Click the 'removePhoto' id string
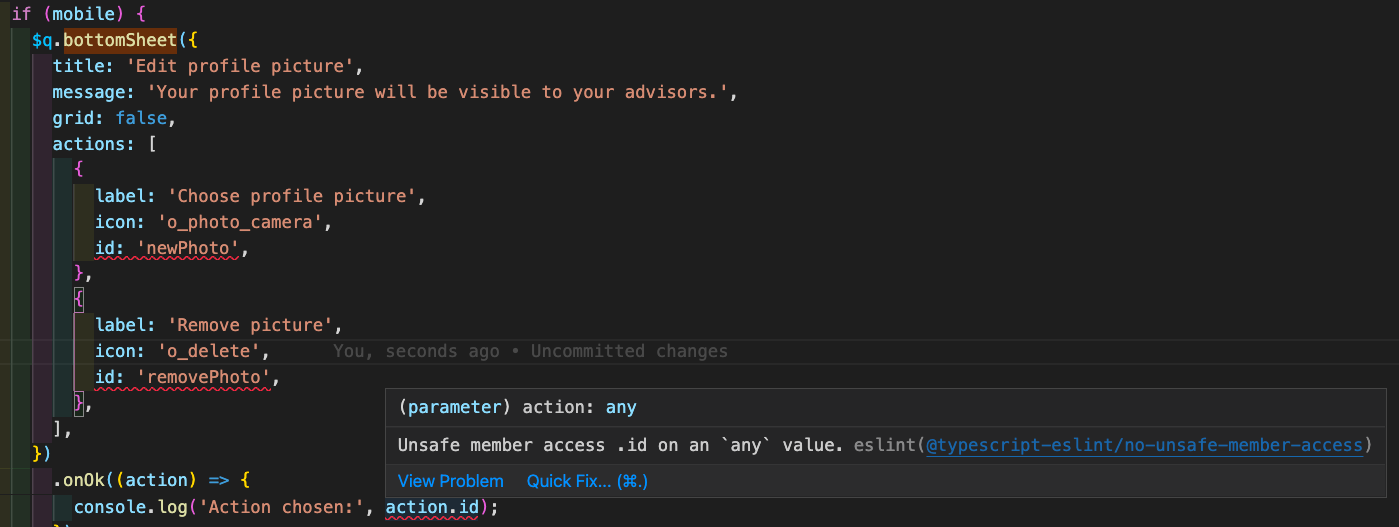Screen dimensions: 1399x527 204,377
